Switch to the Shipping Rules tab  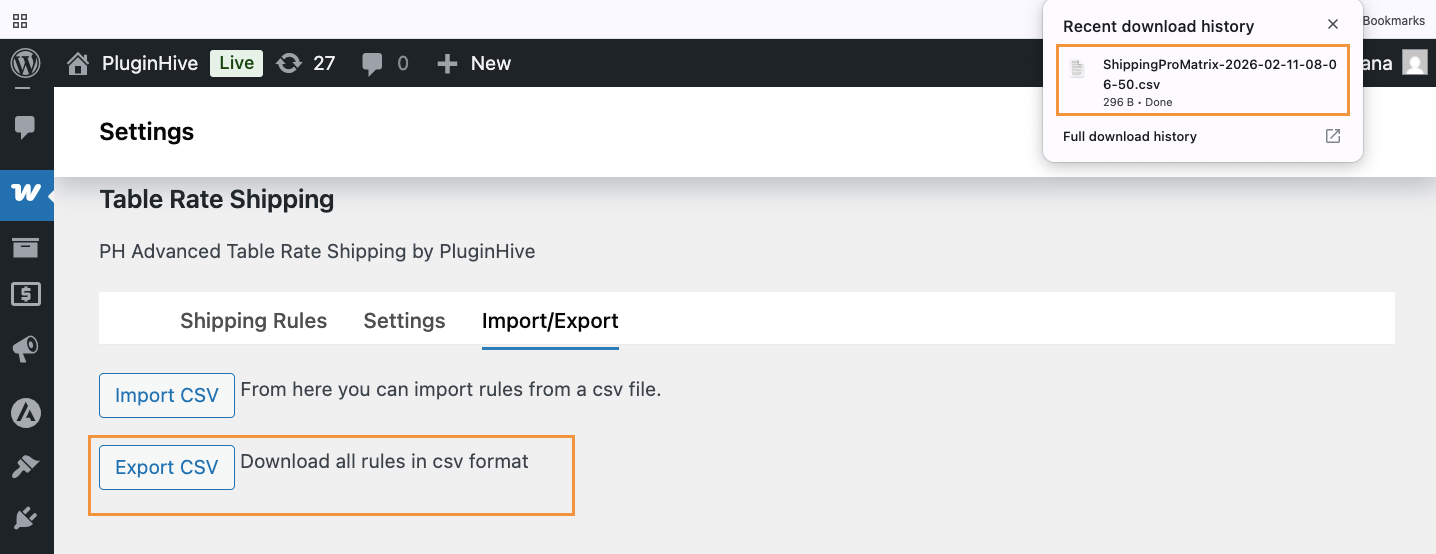(253, 321)
